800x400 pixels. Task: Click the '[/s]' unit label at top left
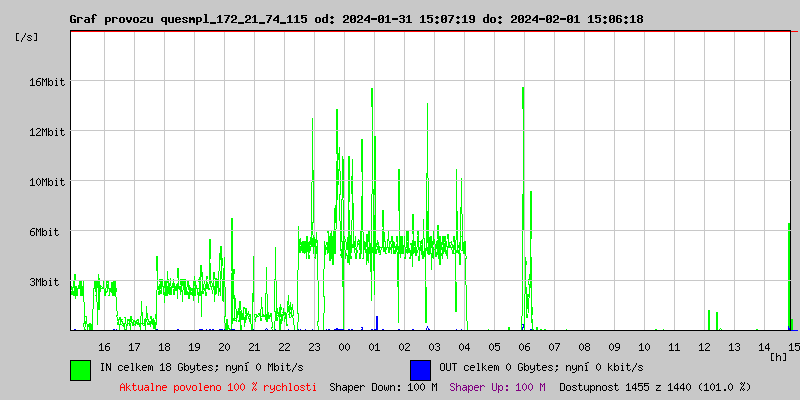click(27, 36)
